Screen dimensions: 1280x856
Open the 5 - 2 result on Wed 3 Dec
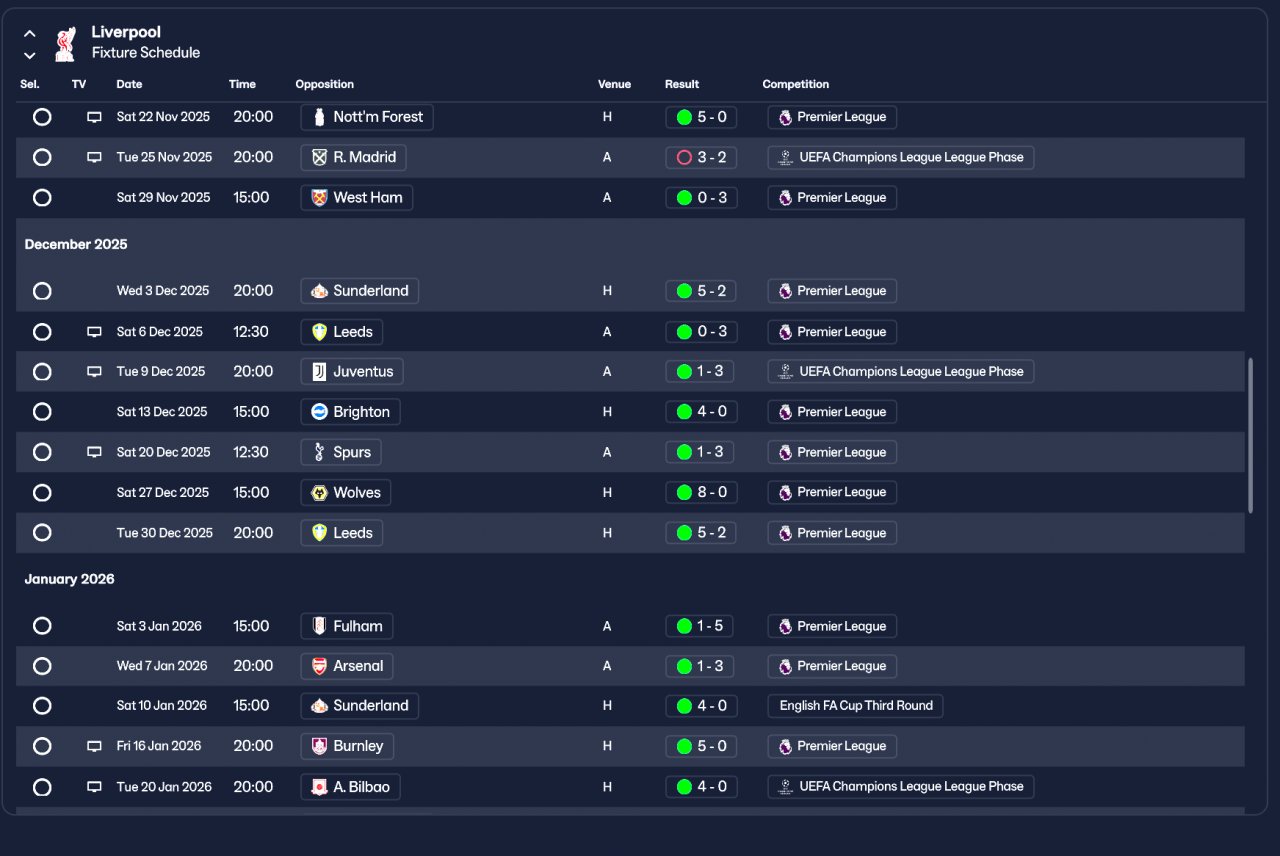(x=701, y=291)
